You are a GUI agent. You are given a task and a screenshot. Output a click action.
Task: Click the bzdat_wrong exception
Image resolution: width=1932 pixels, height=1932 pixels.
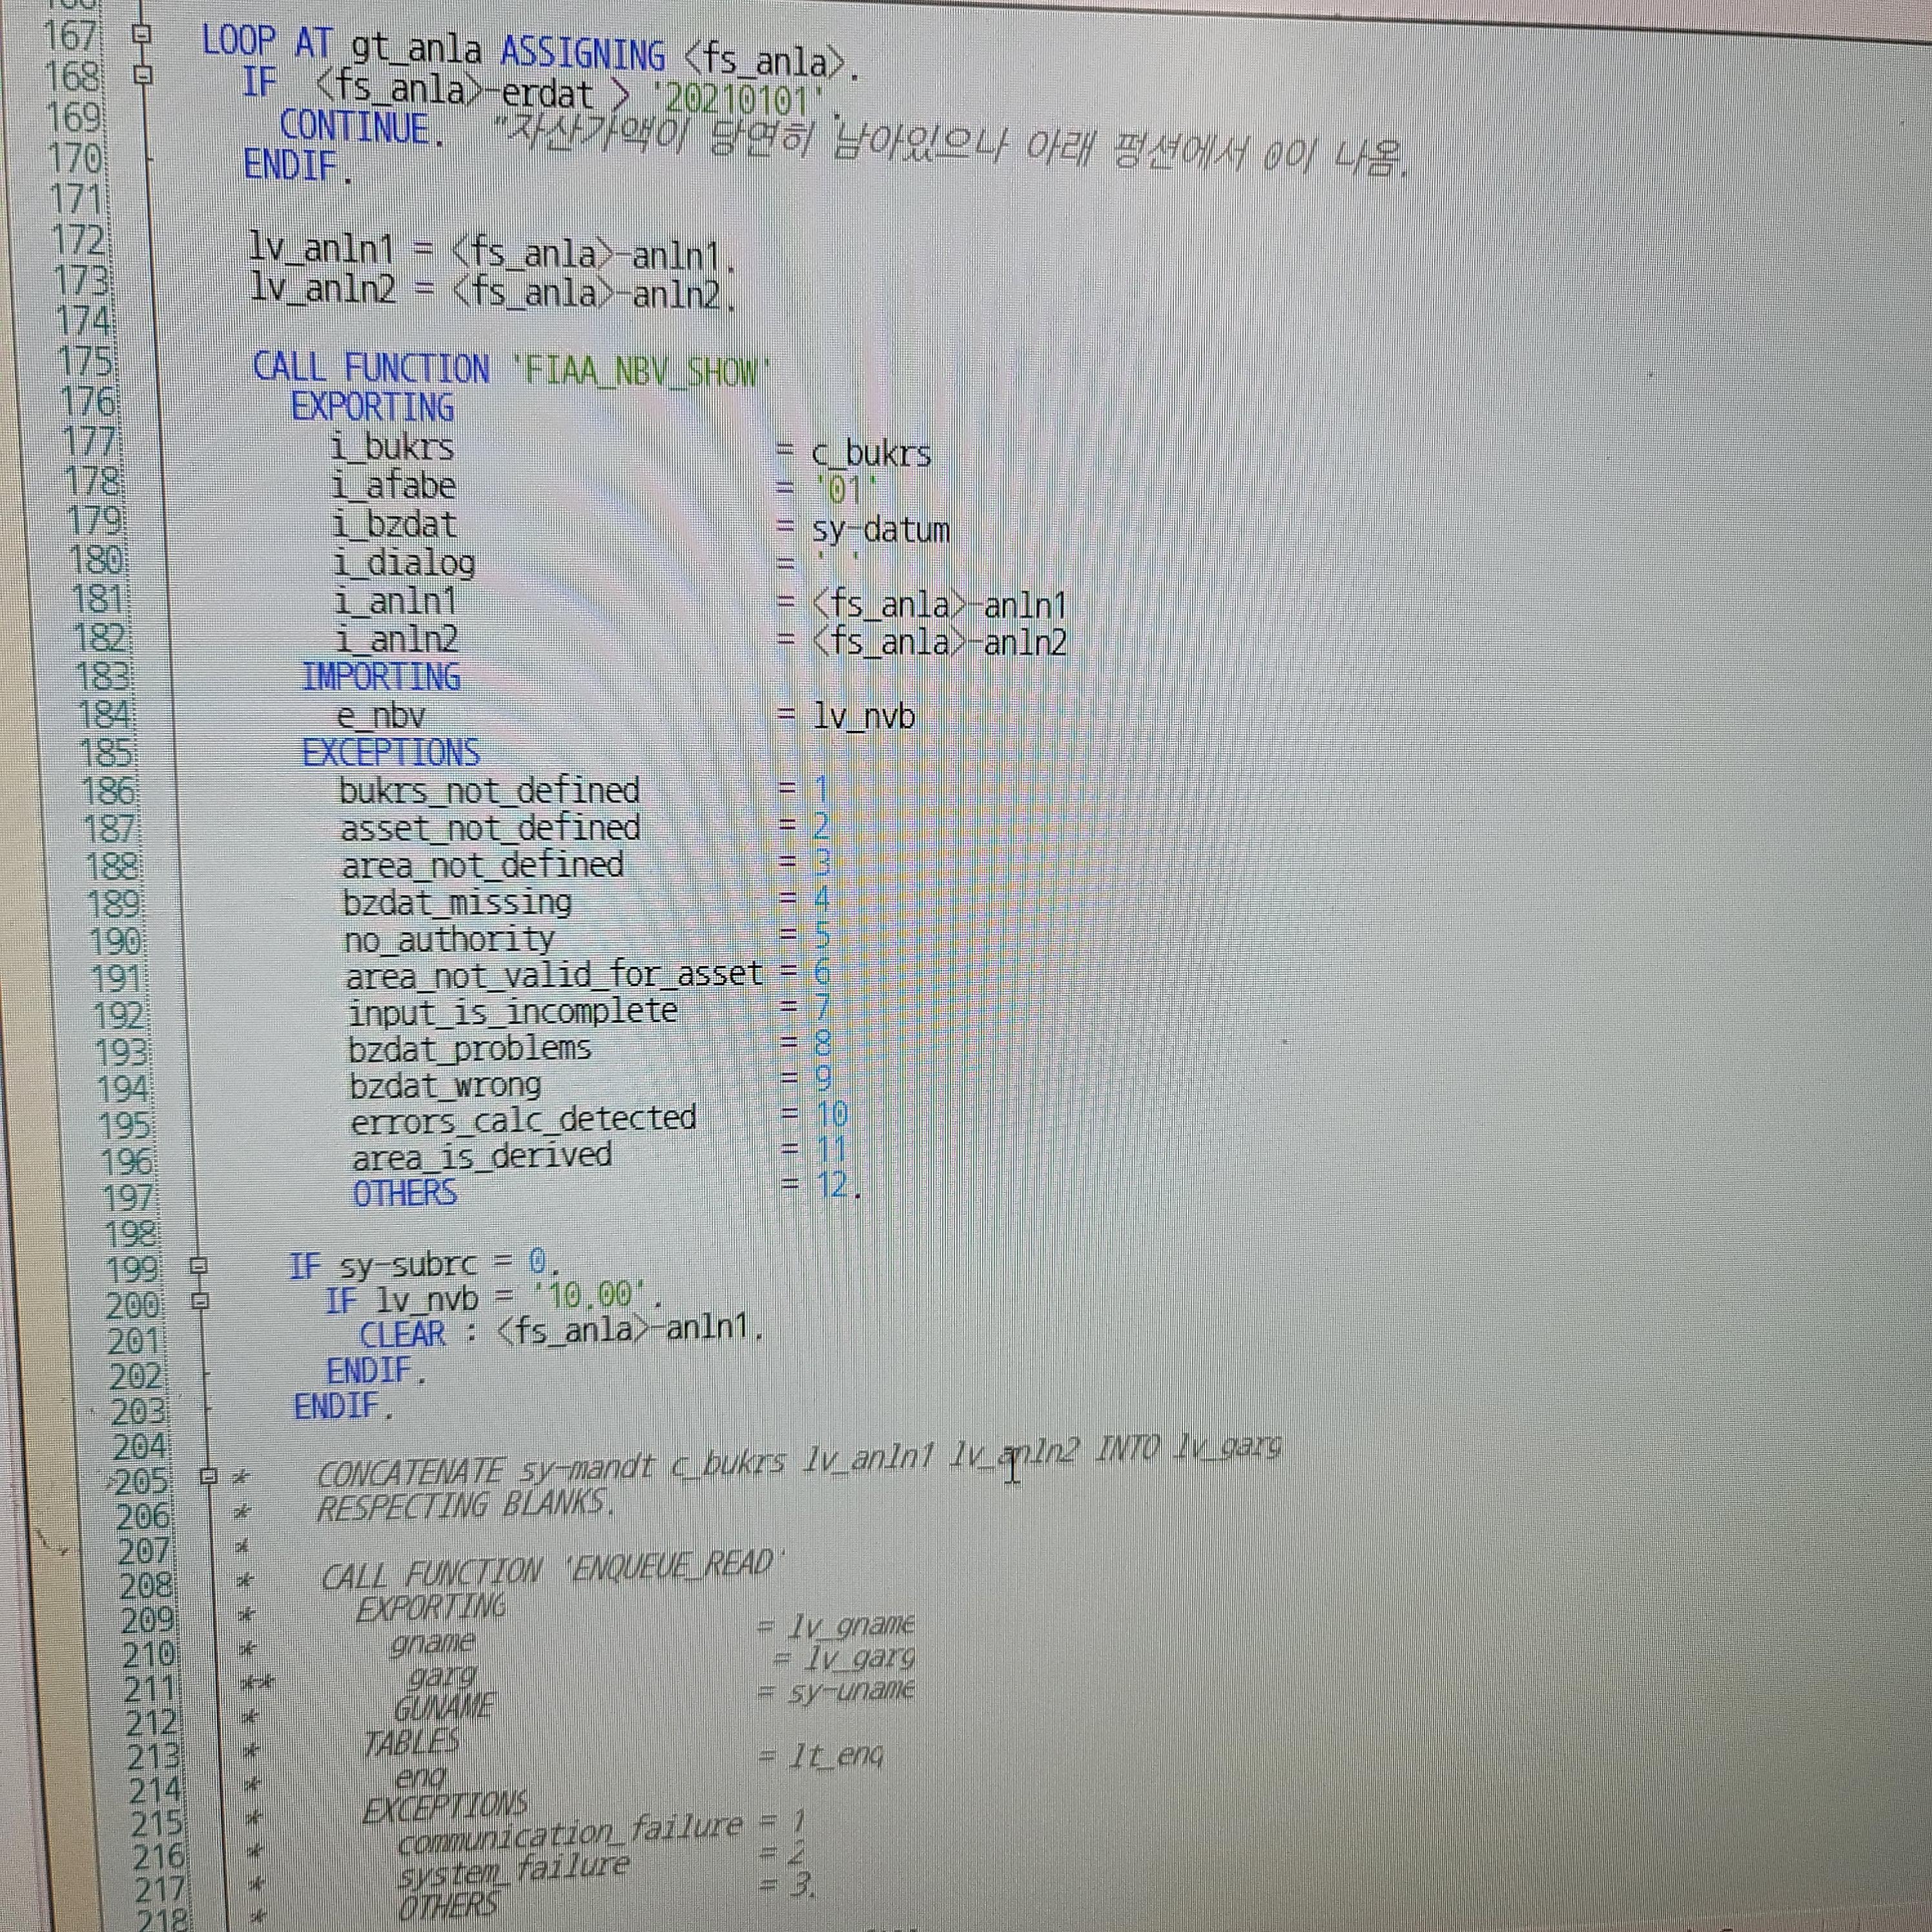[445, 1086]
